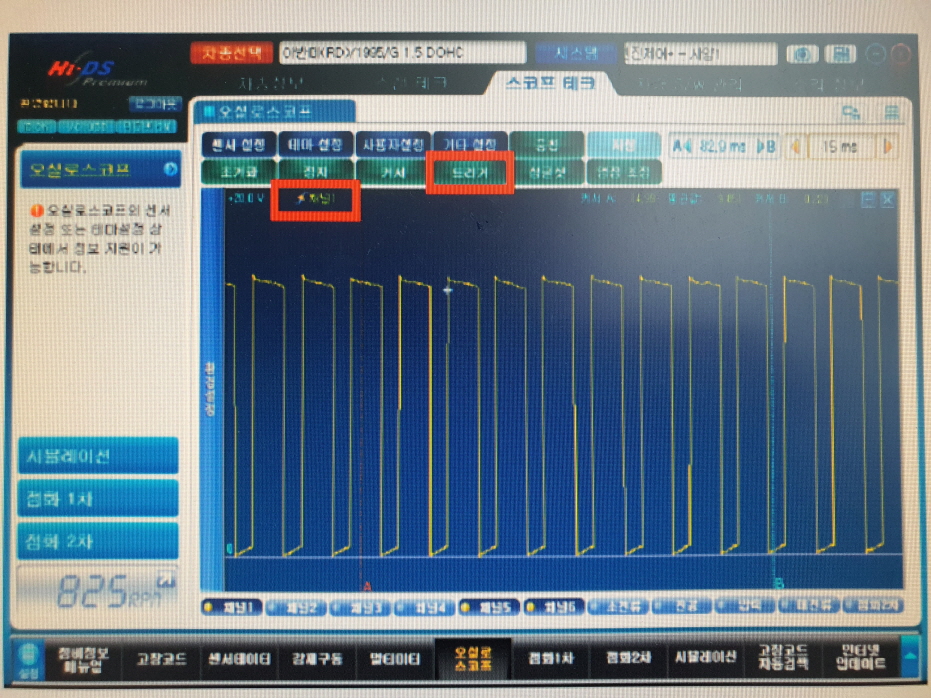
Task: Click the 시뮬레이션 button in left panel
Action: pos(98,456)
